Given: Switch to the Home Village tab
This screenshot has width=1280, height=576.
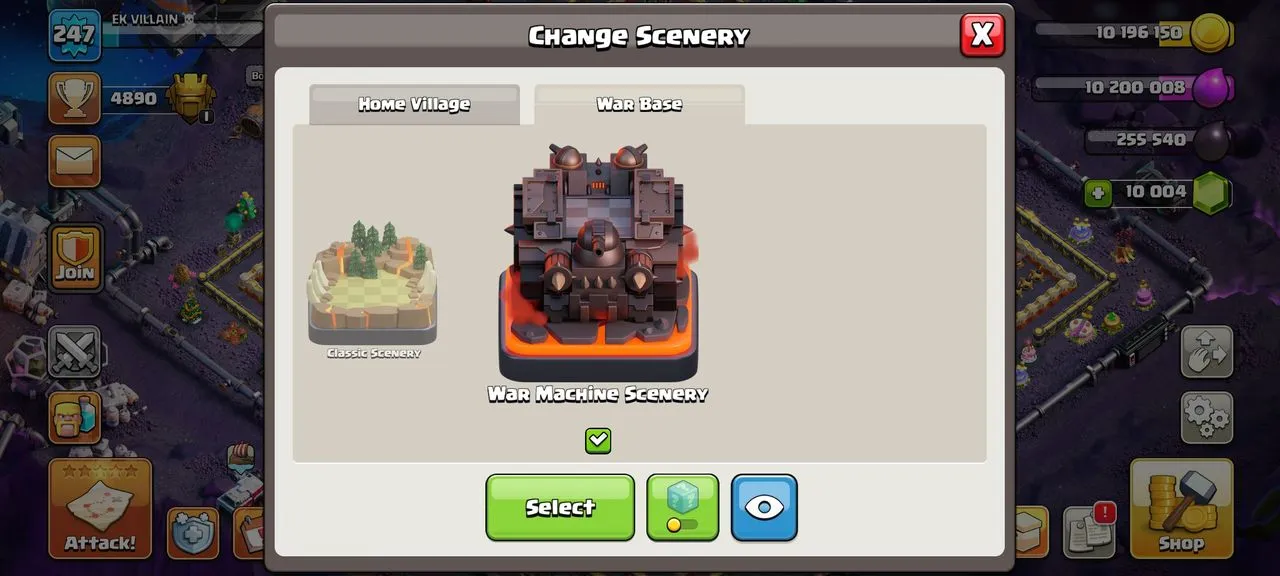Looking at the screenshot, I should pyautogui.click(x=414, y=104).
